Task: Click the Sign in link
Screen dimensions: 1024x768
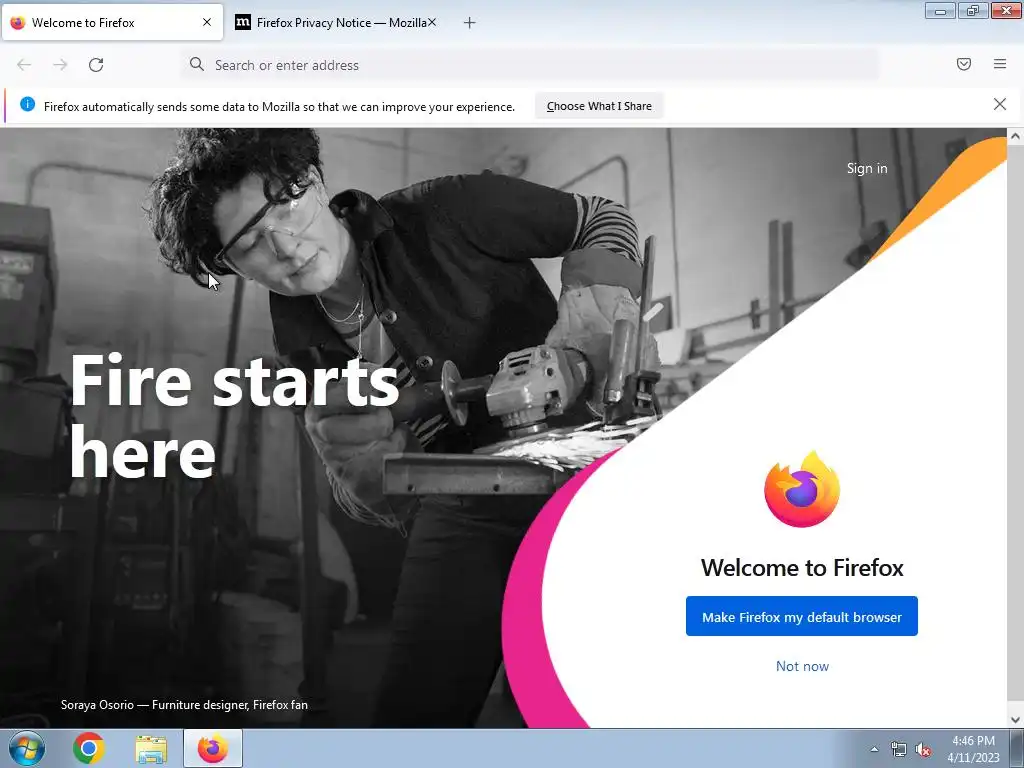Action: (x=867, y=168)
